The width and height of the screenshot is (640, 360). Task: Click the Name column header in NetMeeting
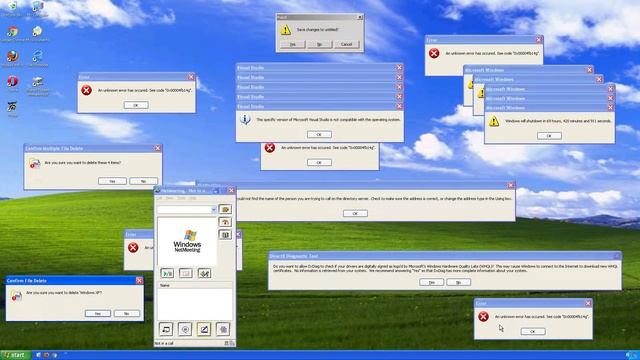195,285
